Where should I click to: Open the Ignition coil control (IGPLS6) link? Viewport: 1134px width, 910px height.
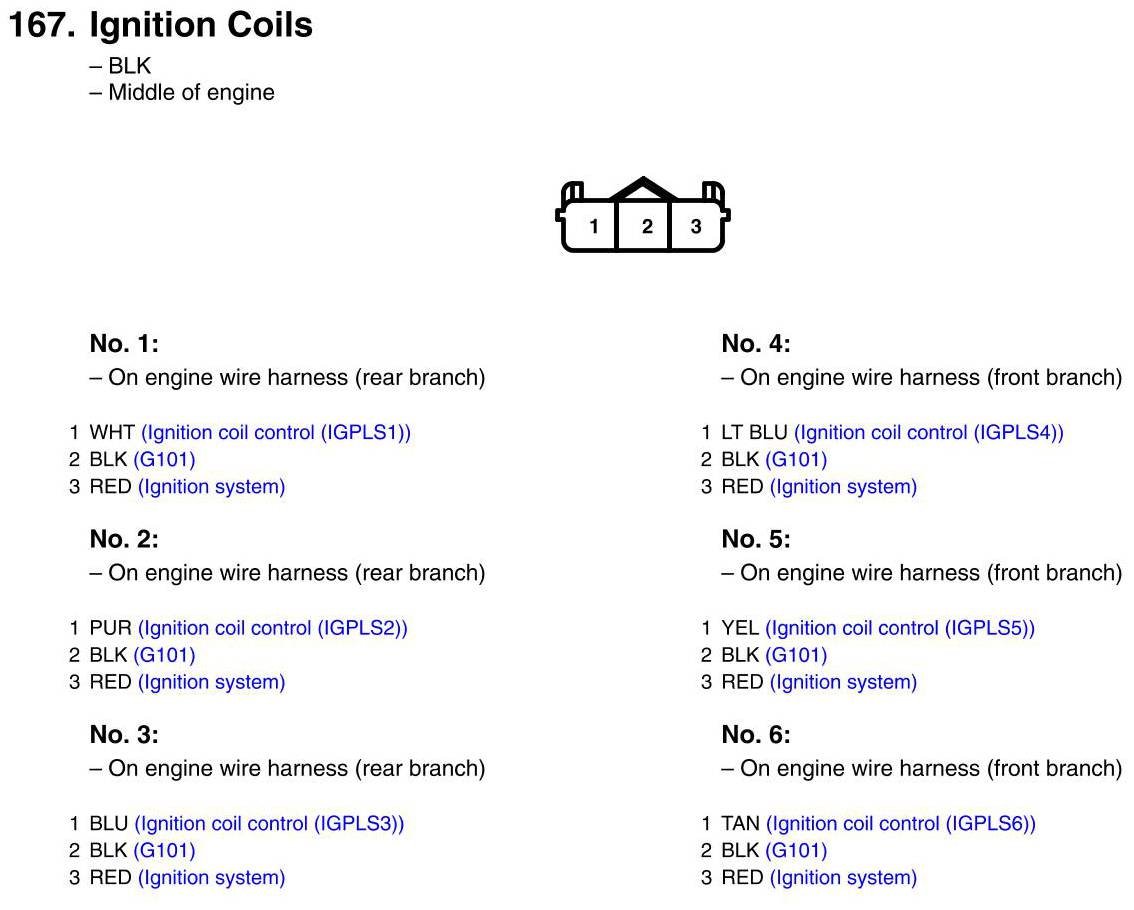(x=901, y=824)
